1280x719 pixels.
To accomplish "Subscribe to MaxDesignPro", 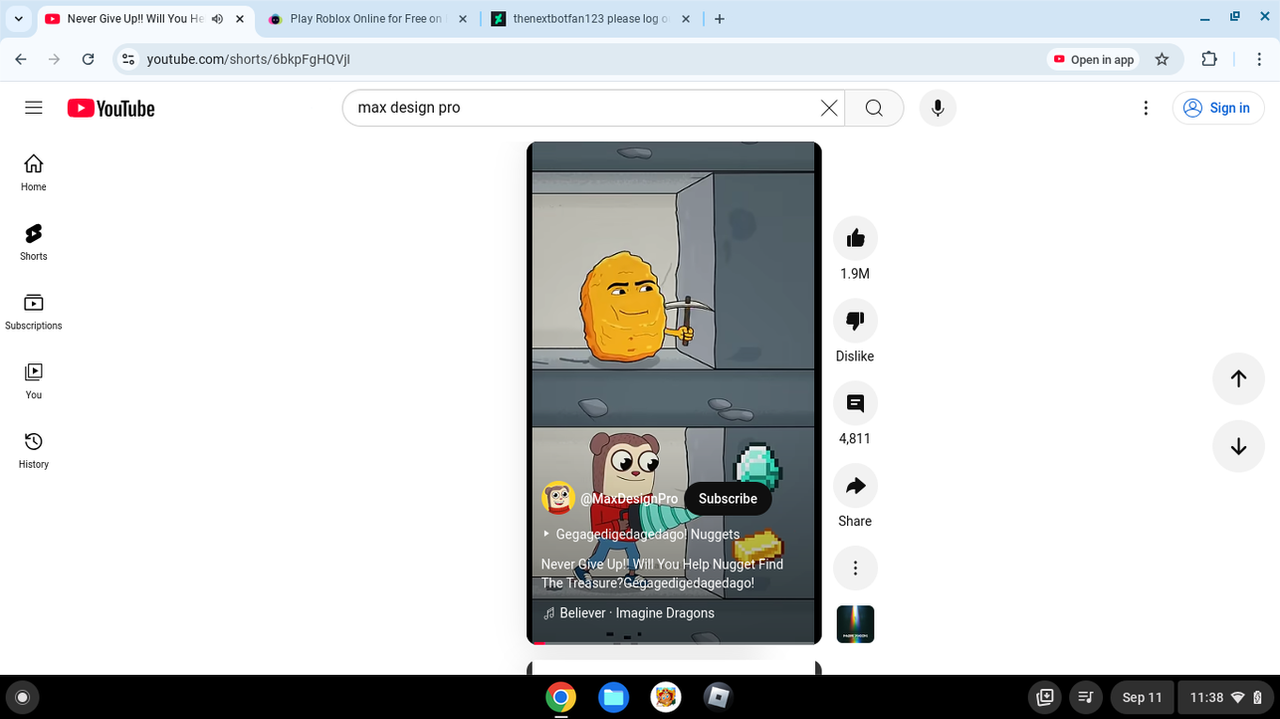I will 728,498.
